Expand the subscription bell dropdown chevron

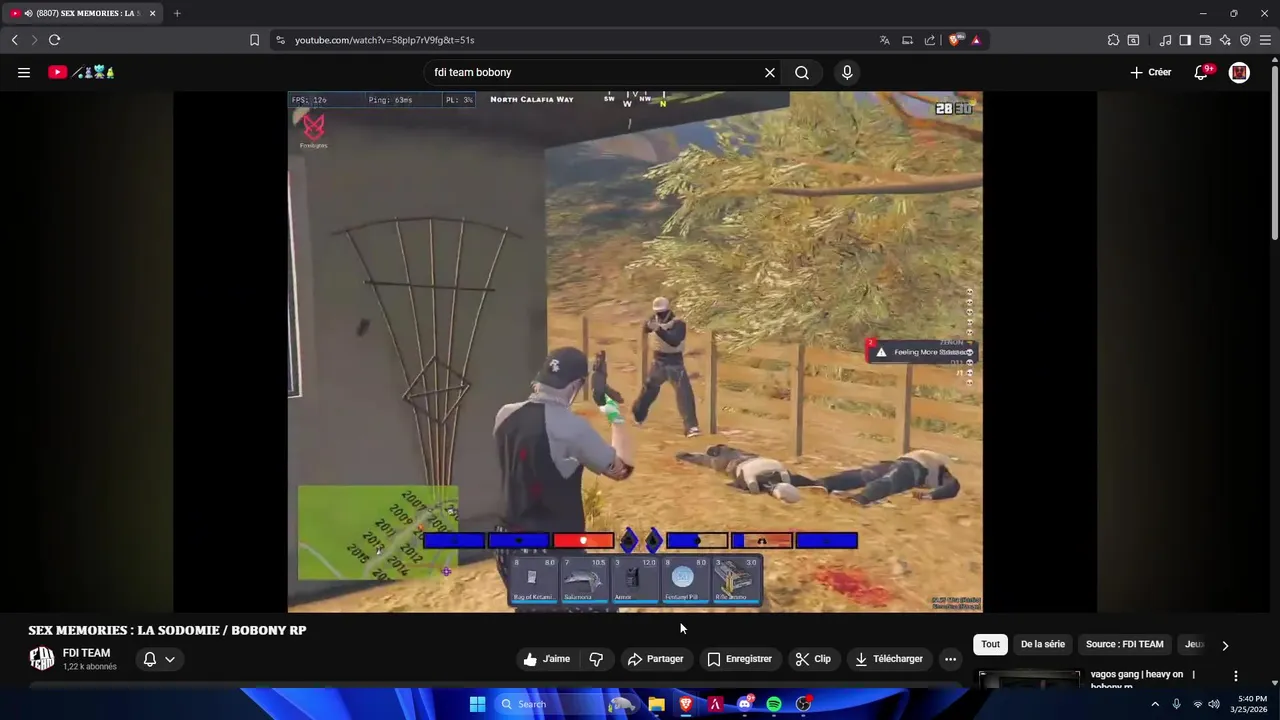(x=170, y=659)
